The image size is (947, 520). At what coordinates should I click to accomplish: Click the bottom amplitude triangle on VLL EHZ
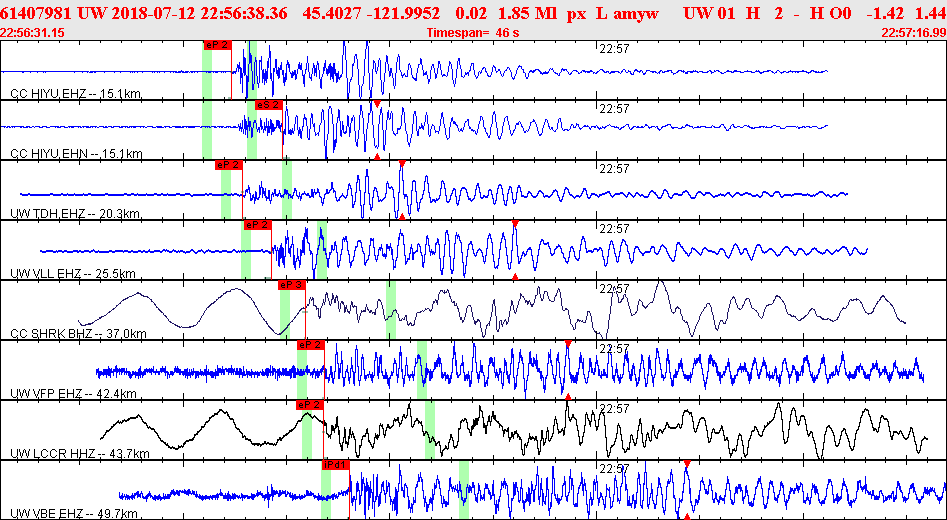pyautogui.click(x=515, y=277)
